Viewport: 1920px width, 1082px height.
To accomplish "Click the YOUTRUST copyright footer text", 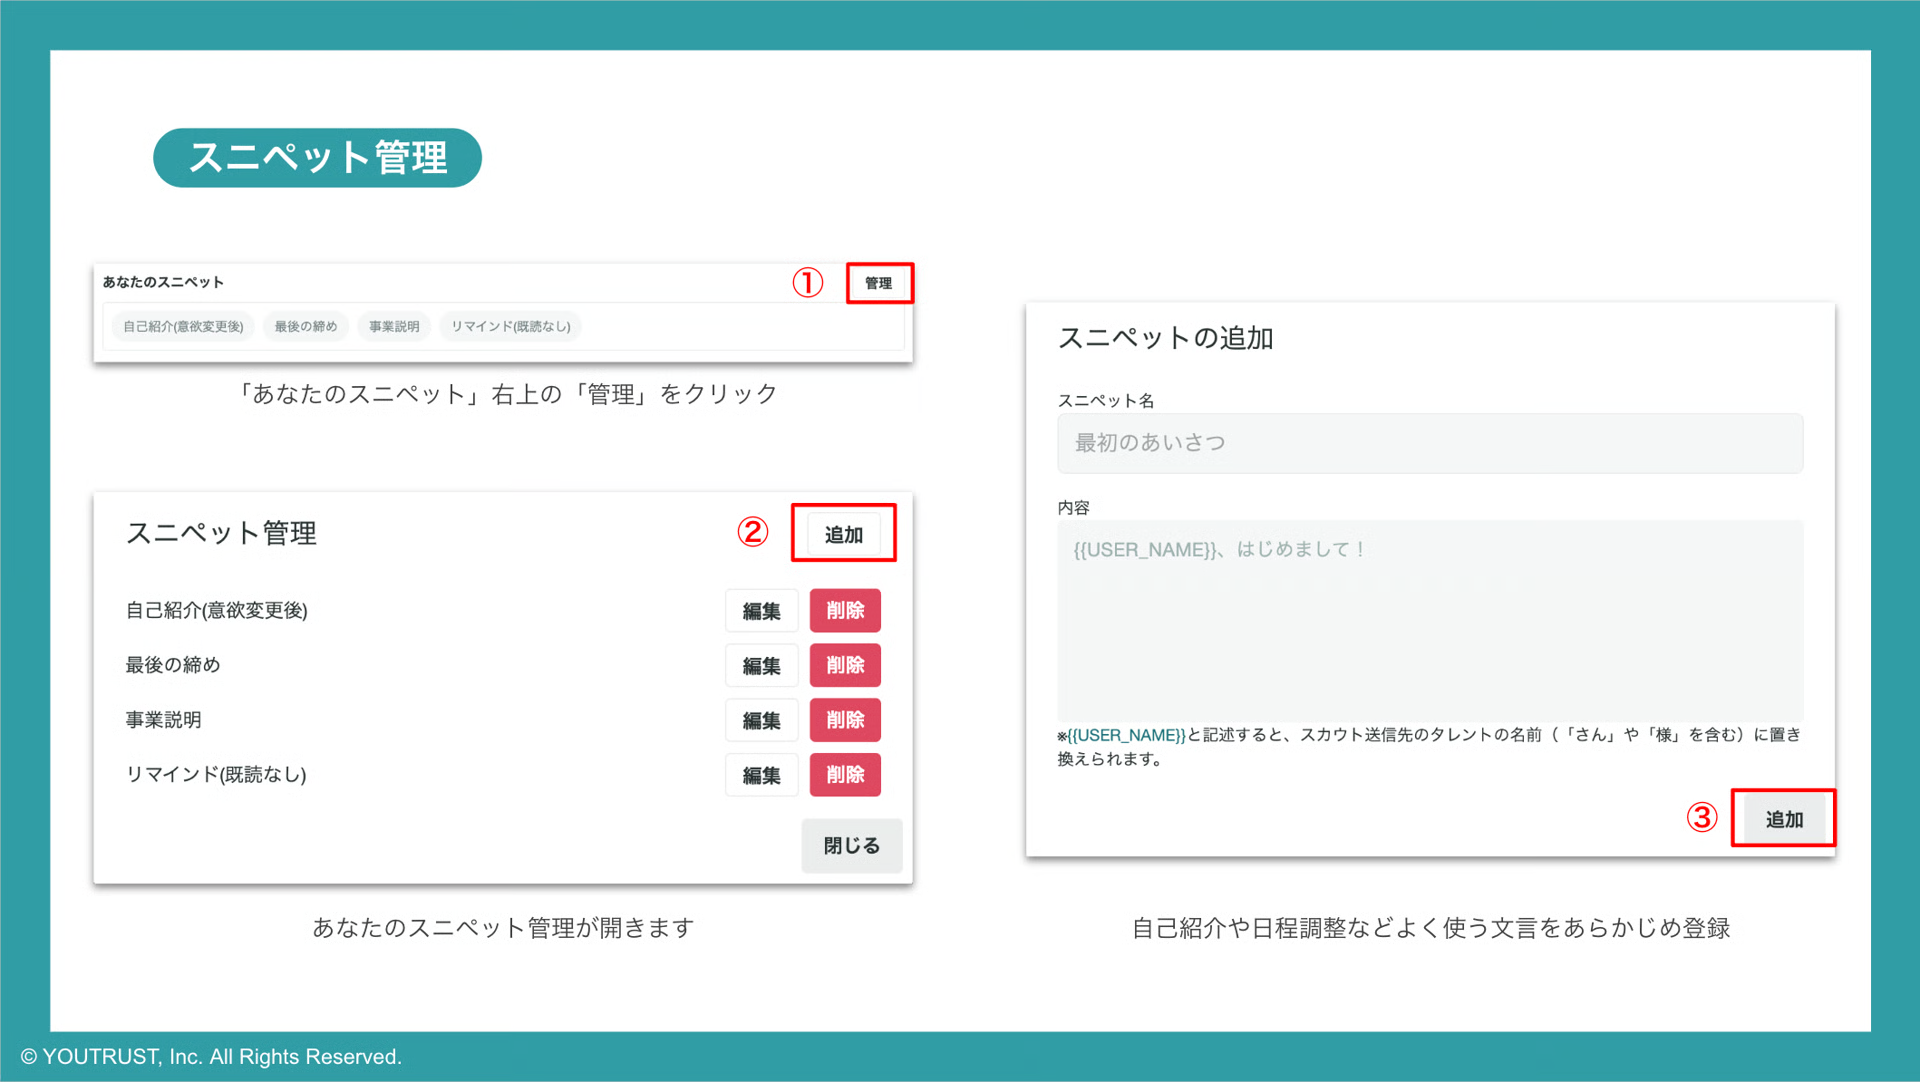I will click(x=211, y=1057).
